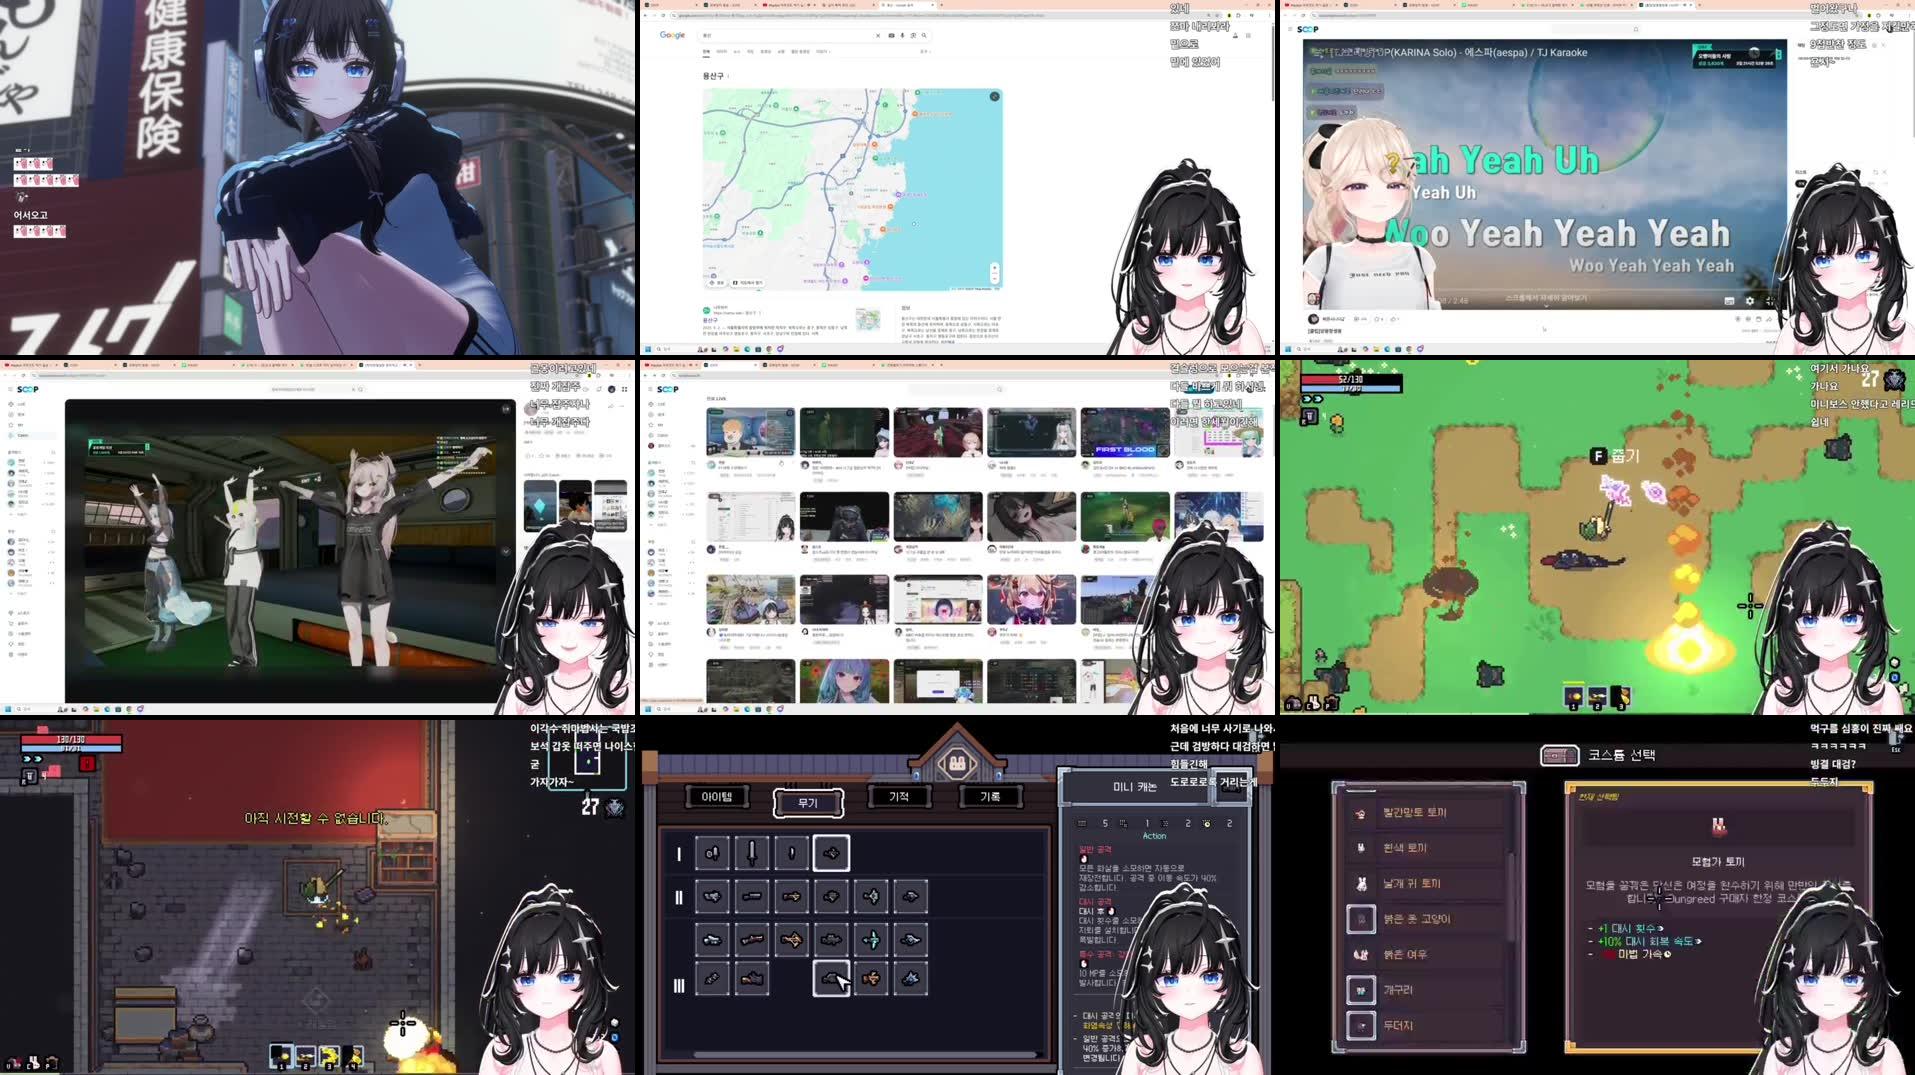Select the 흰색 토끼 costume

tap(1426, 848)
